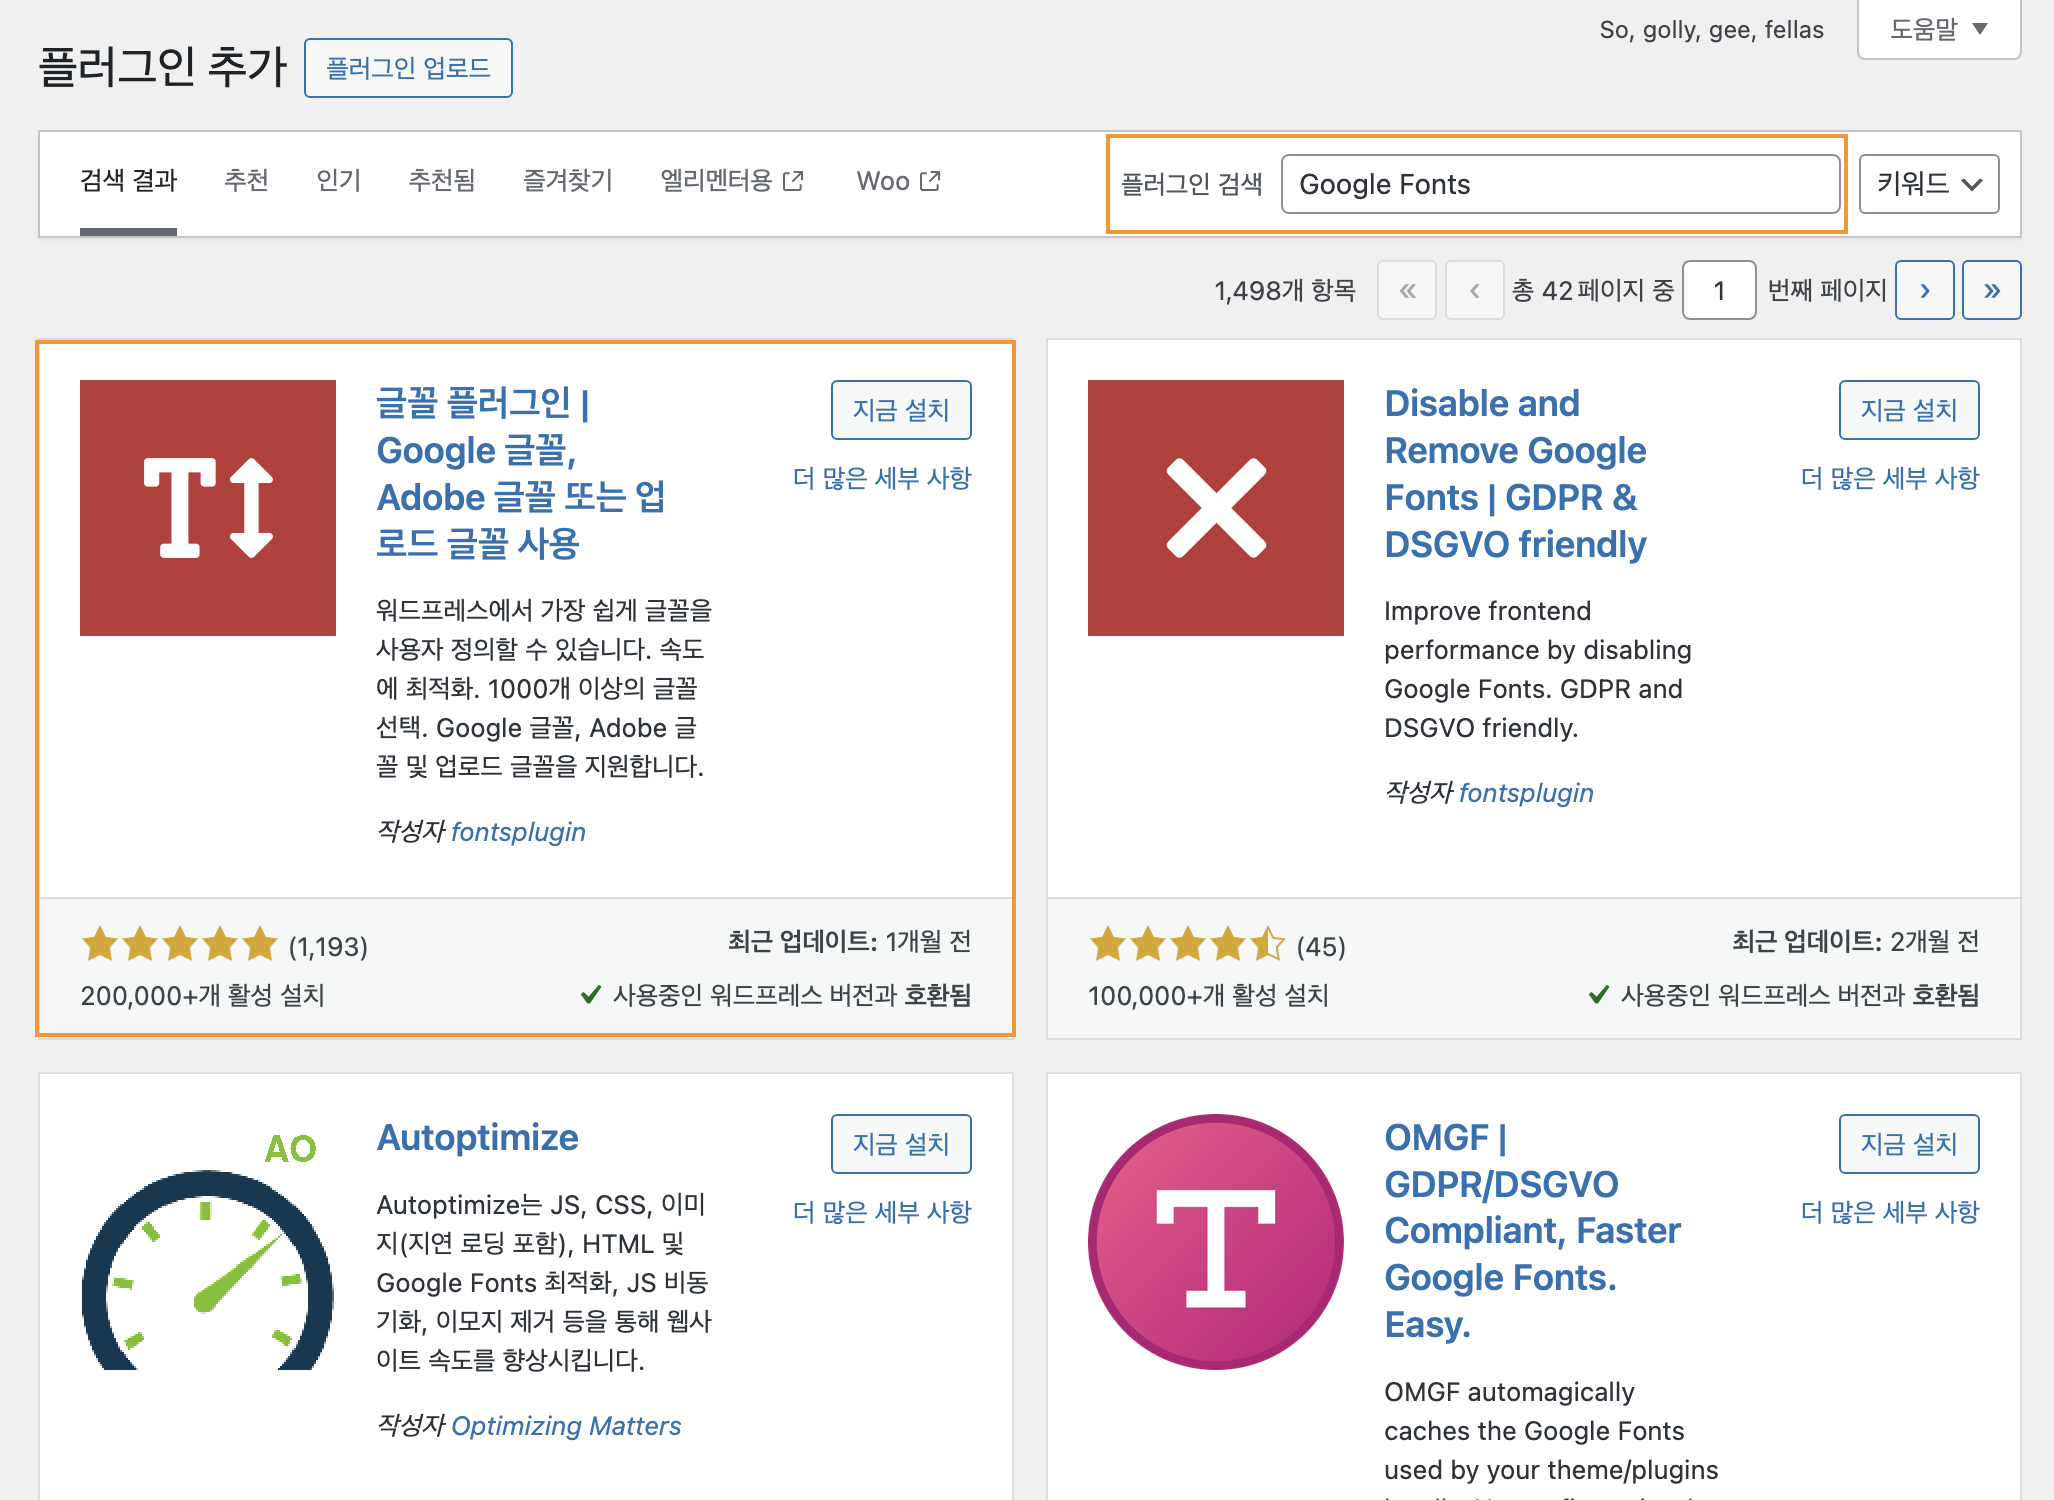Click the OMGF pink T icon

(1215, 1241)
